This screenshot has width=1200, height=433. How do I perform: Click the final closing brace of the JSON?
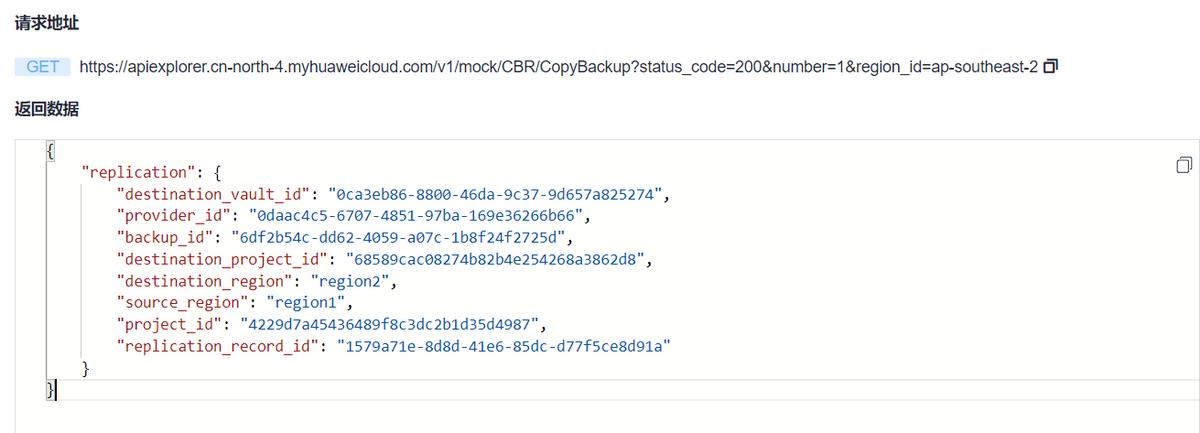(50, 389)
